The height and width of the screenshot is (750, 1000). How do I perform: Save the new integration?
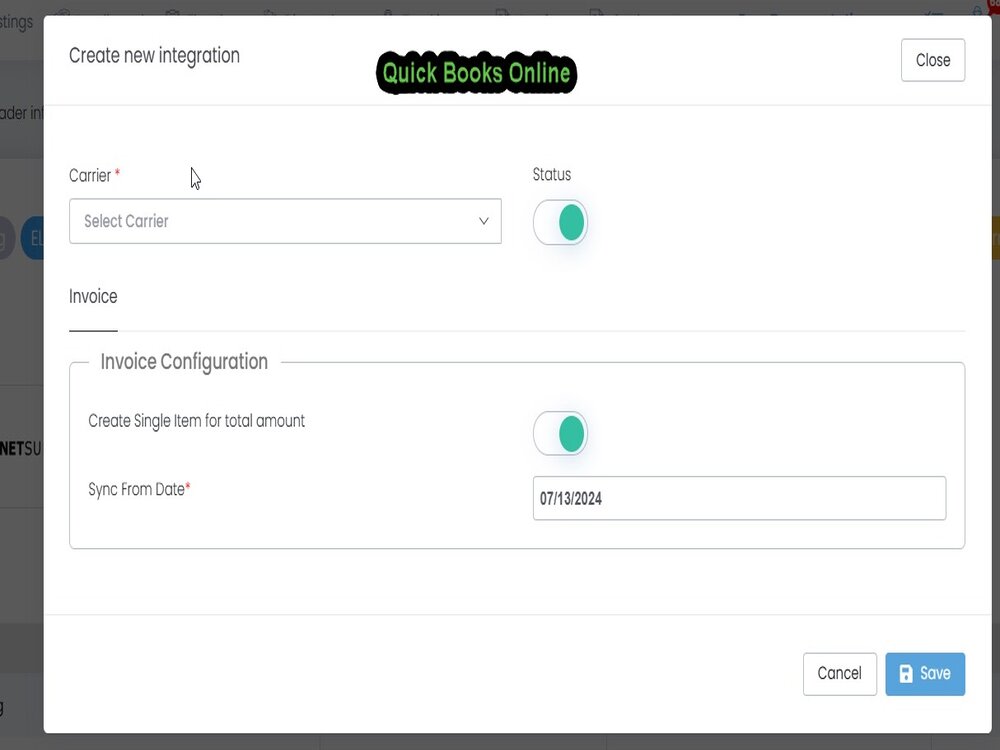[925, 673]
